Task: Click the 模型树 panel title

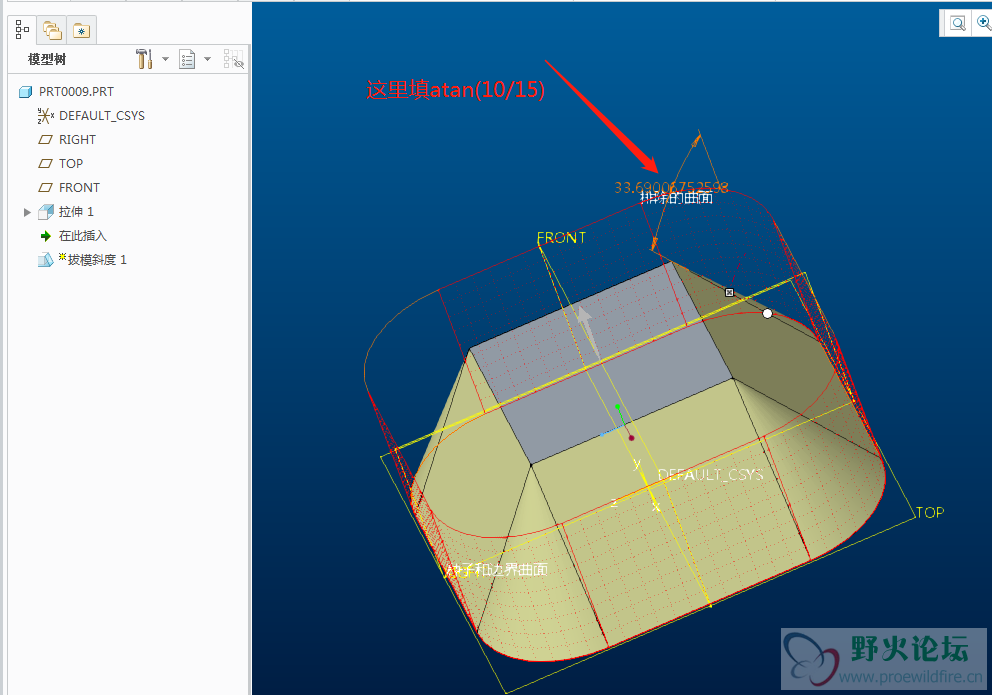Action: (x=47, y=59)
